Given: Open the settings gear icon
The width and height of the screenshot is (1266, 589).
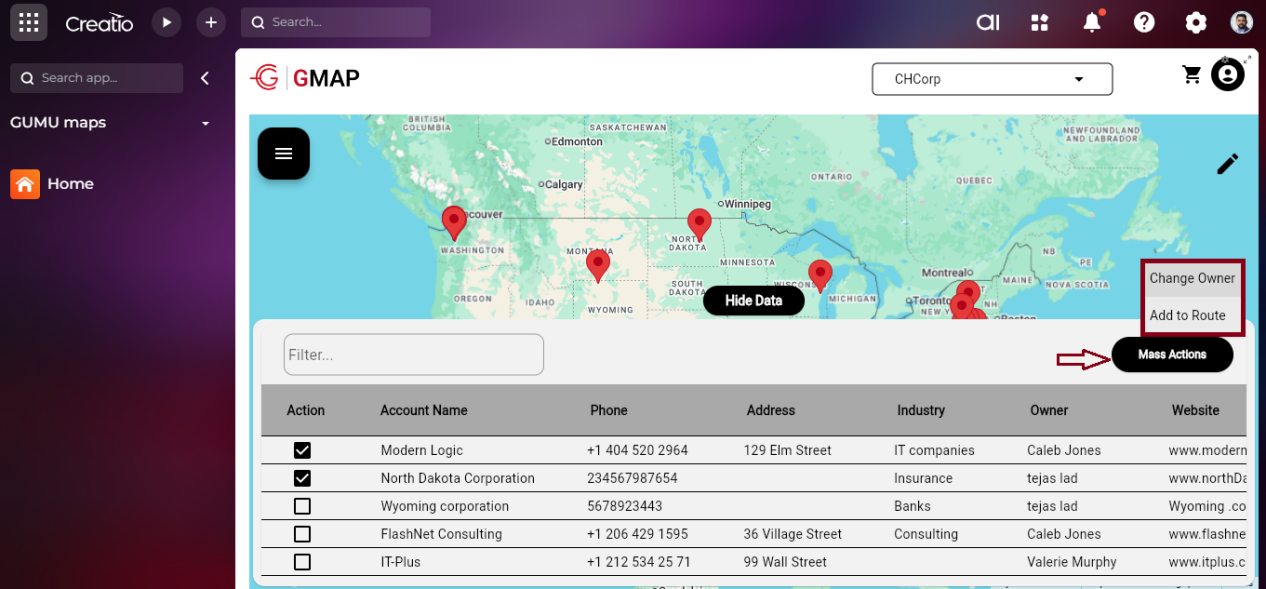Looking at the screenshot, I should click(1195, 22).
